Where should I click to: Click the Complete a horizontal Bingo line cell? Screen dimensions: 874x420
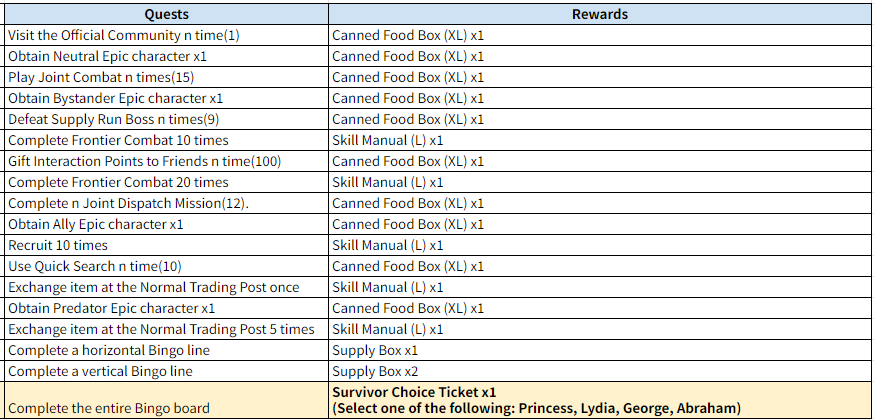(107, 350)
